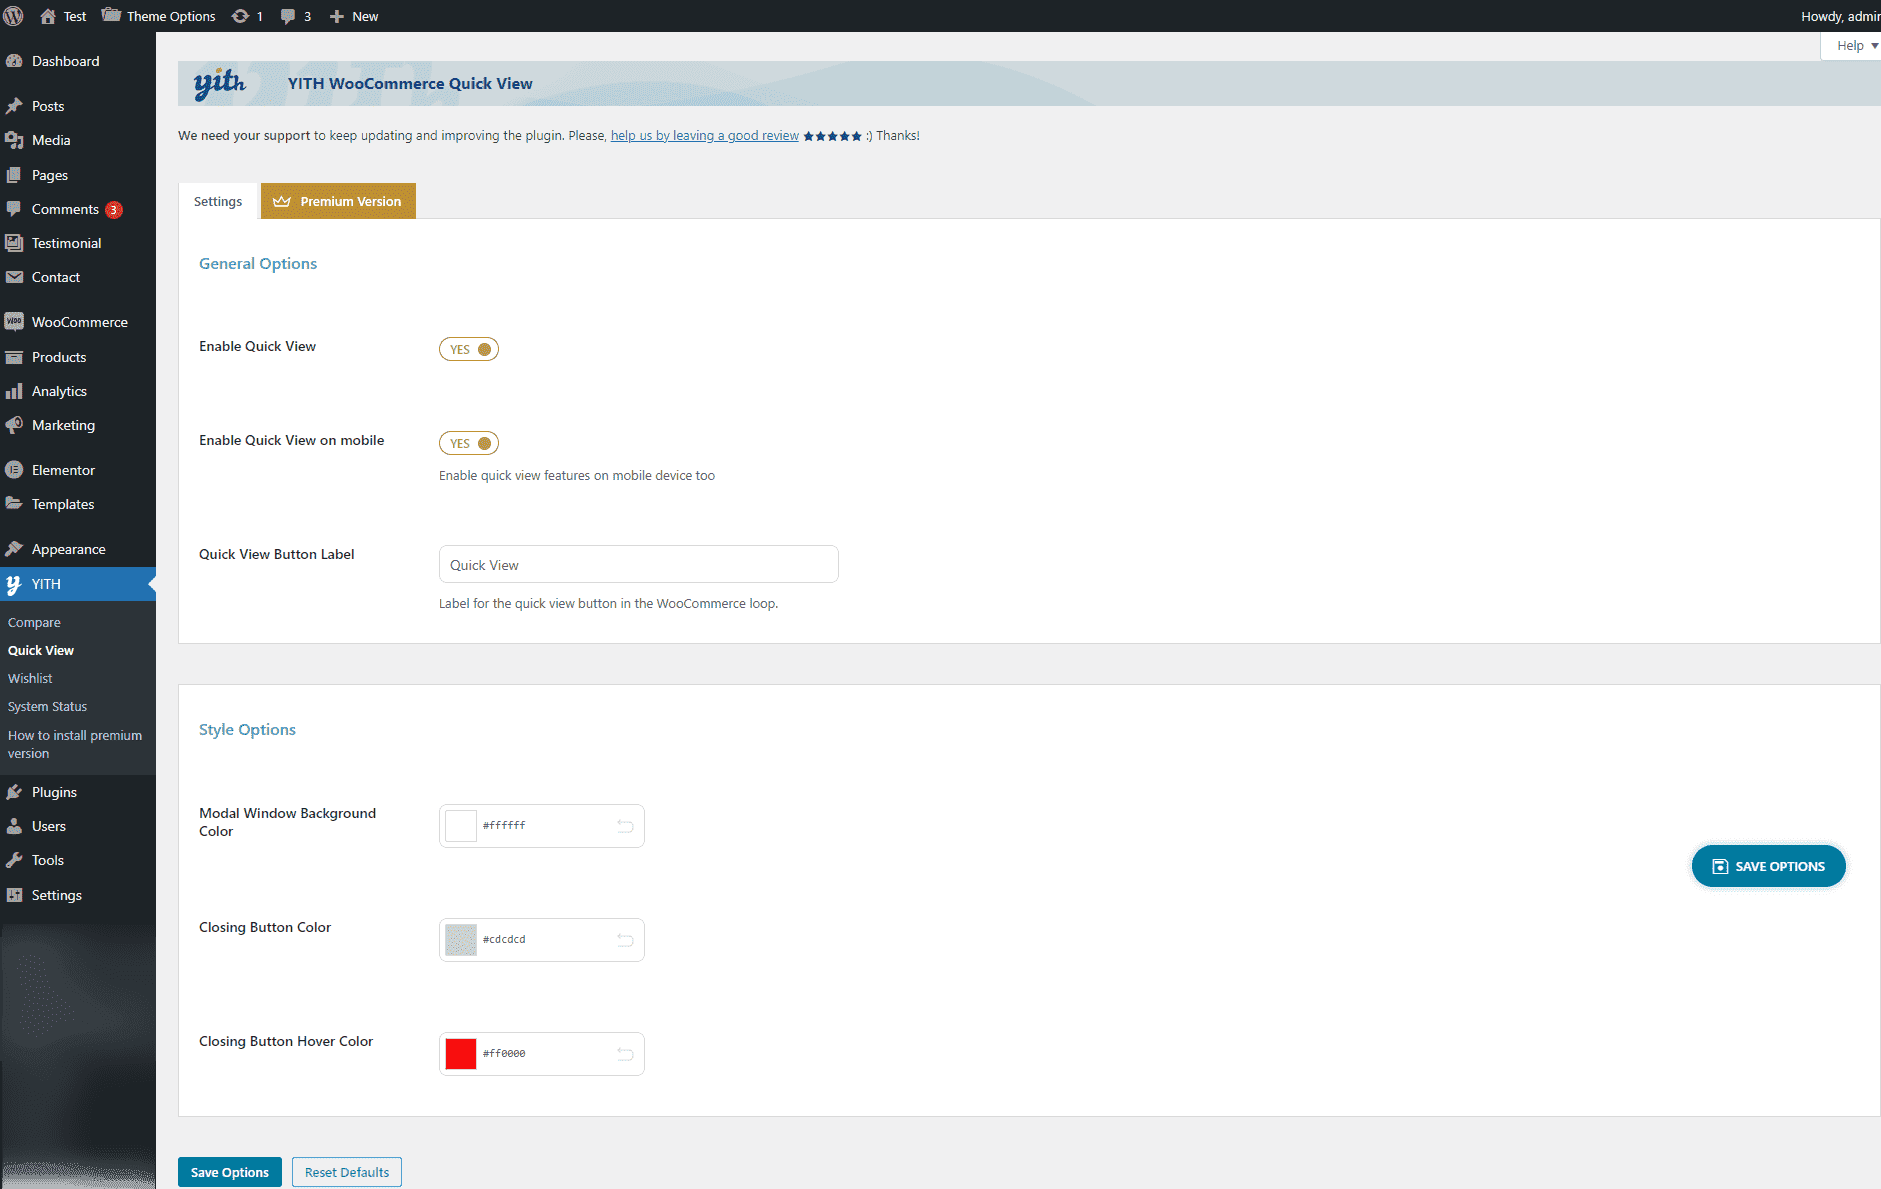This screenshot has width=1881, height=1189.
Task: Open the updates icon in admin bar
Action: coord(241,16)
